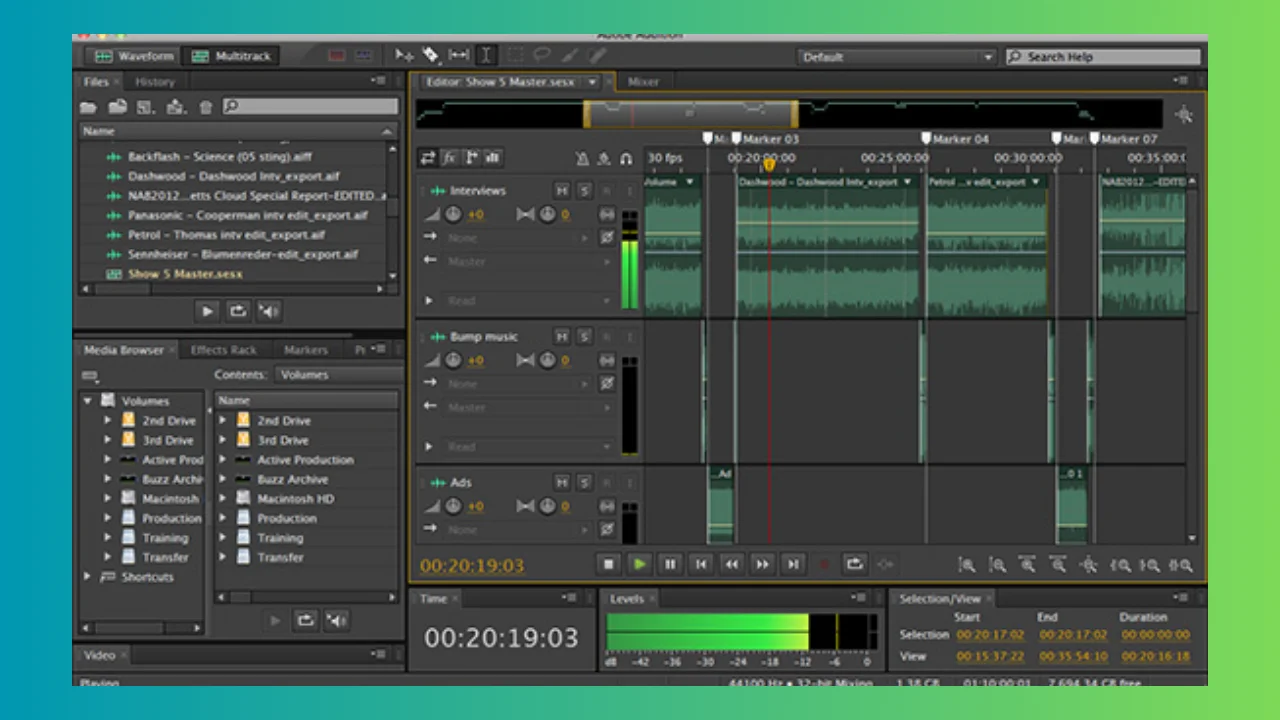Click the EQ view icon in editor
The height and width of the screenshot is (720, 1280).
[494, 158]
